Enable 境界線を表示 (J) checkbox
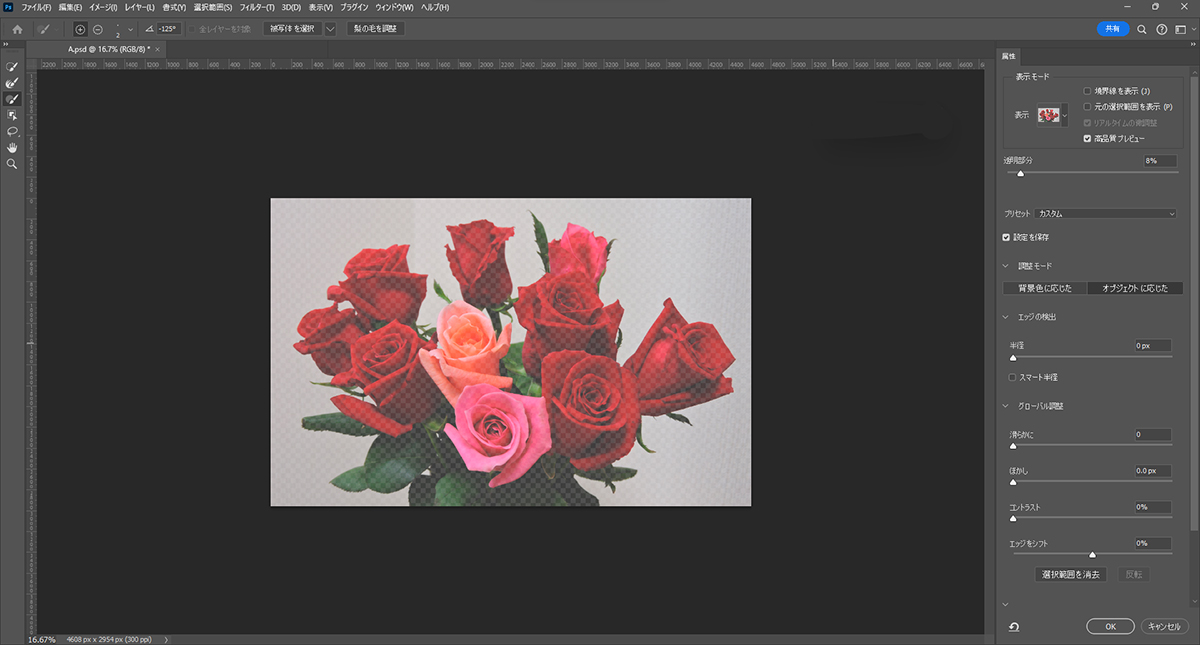Screen dimensions: 1200x645 (x=1087, y=91)
